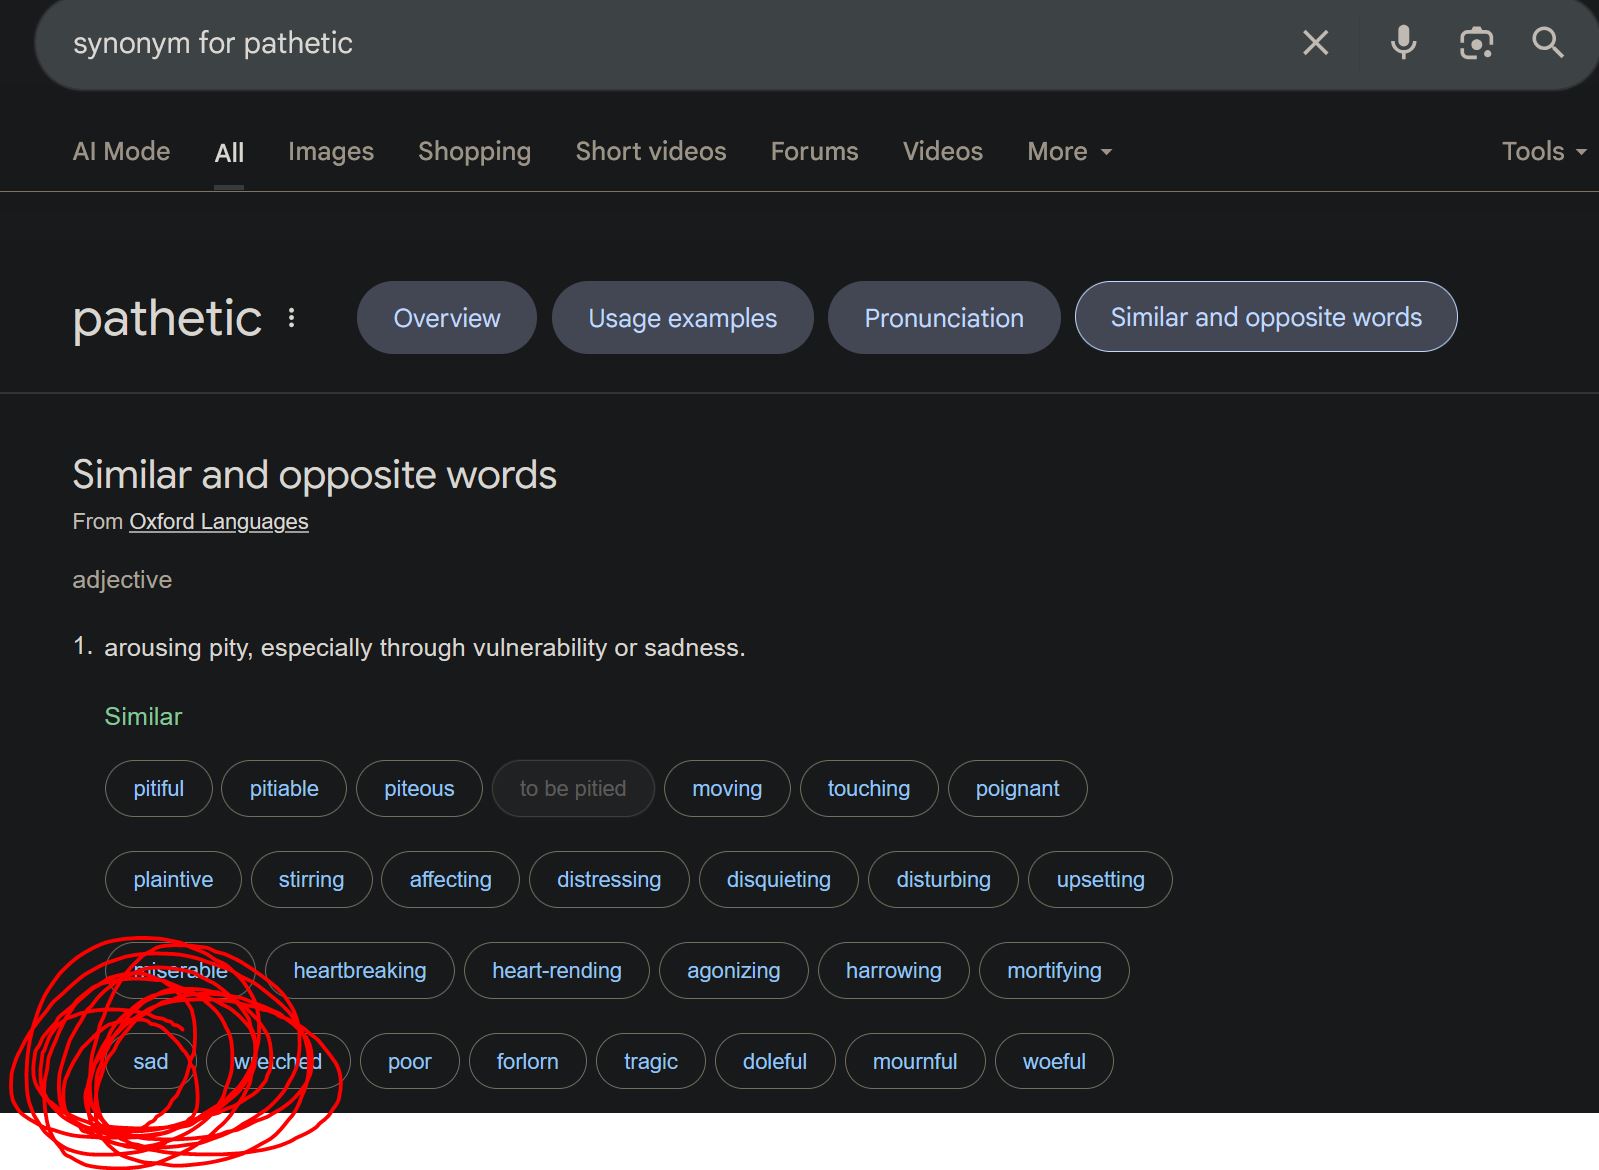Start voice search with the microphone icon
Screen dimensions: 1599x1170
pyautogui.click(x=1403, y=43)
